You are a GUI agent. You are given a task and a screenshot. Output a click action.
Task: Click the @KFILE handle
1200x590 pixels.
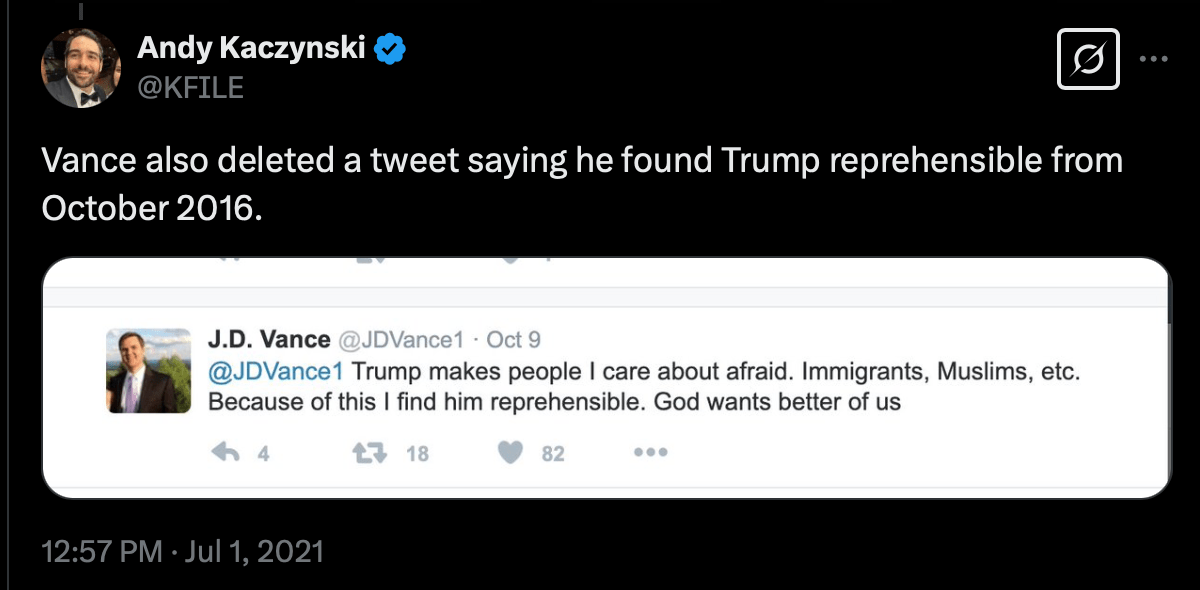coord(190,87)
